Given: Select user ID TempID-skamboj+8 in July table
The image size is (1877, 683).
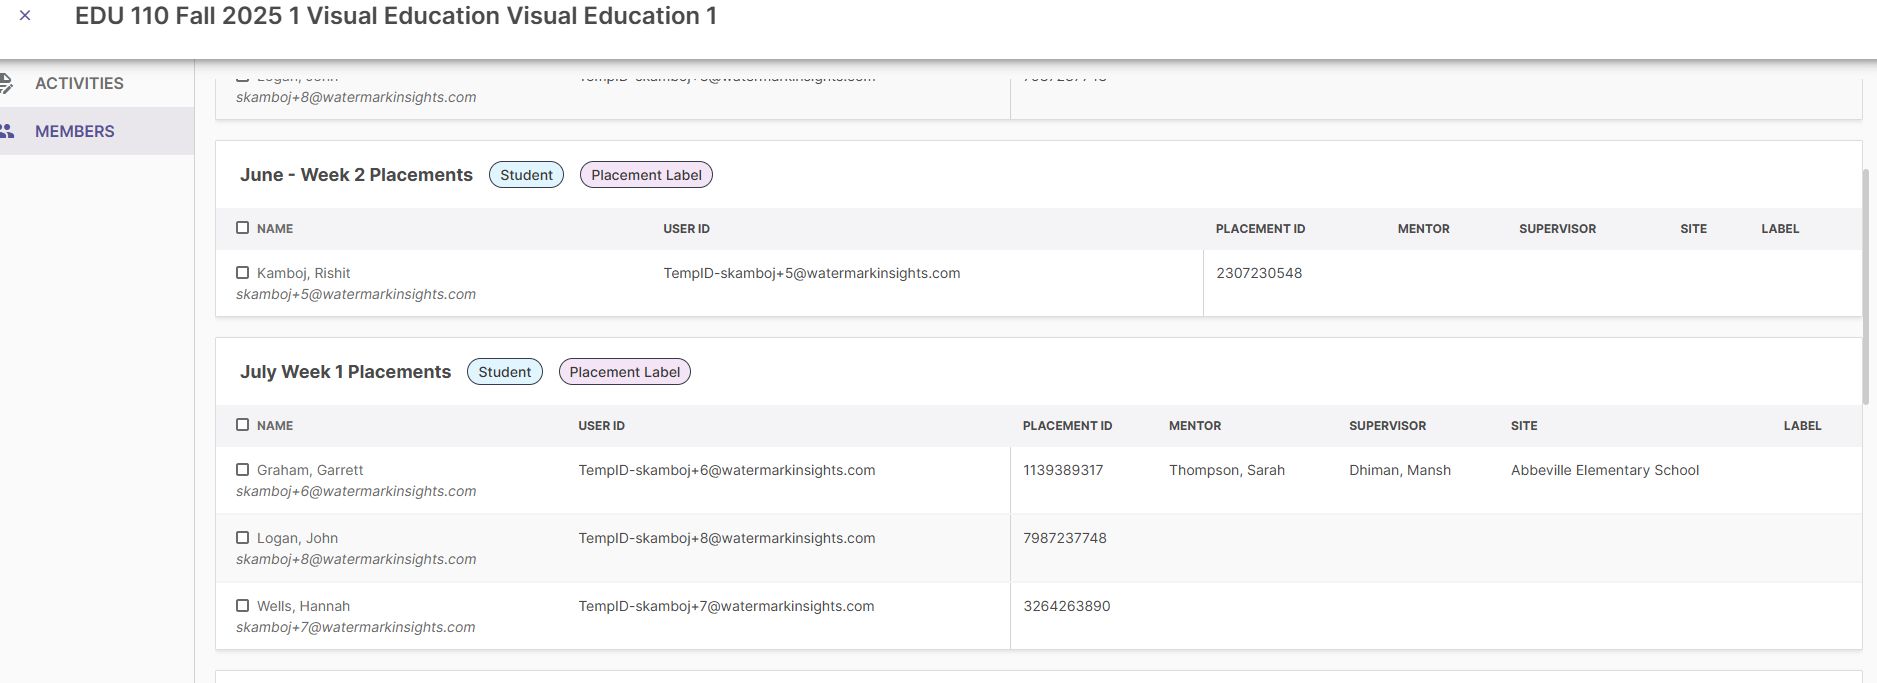Looking at the screenshot, I should pos(727,538).
